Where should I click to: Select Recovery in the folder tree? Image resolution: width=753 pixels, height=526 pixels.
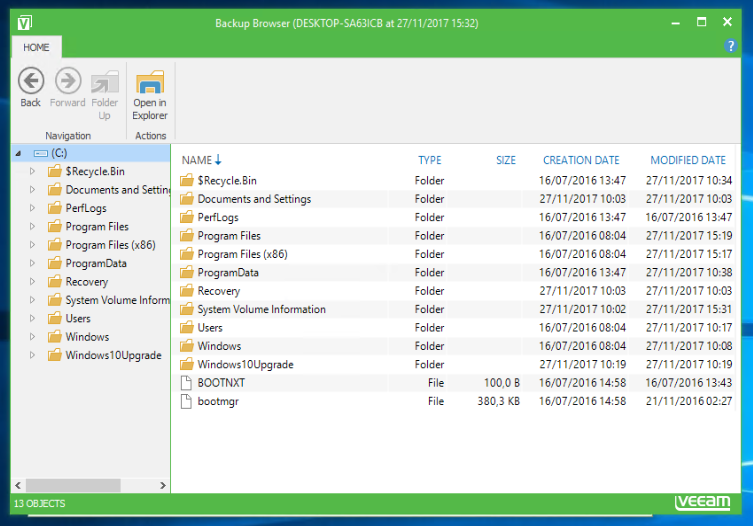[86, 281]
